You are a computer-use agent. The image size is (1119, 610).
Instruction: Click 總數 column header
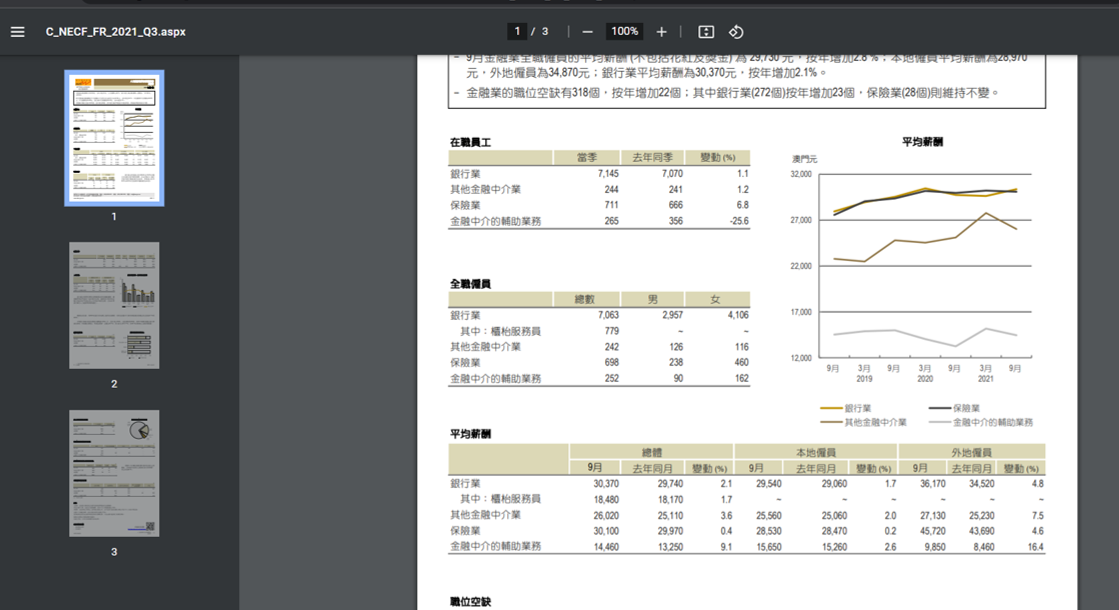(x=585, y=300)
